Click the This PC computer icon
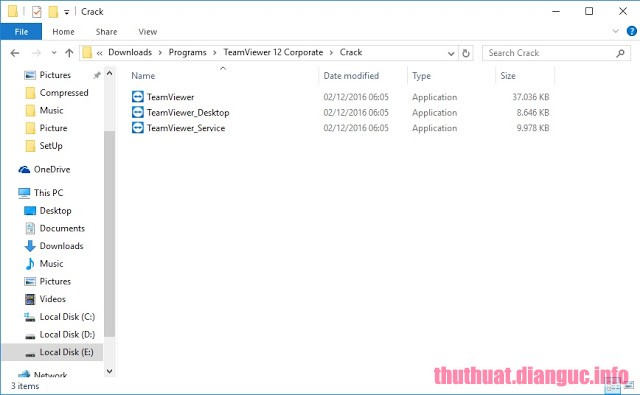 [x=24, y=193]
